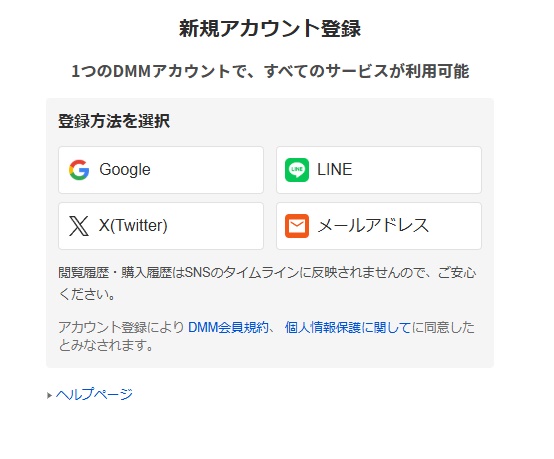Click the ください。 line of notice
Image resolution: width=554 pixels, height=459 pixels.
(87, 294)
